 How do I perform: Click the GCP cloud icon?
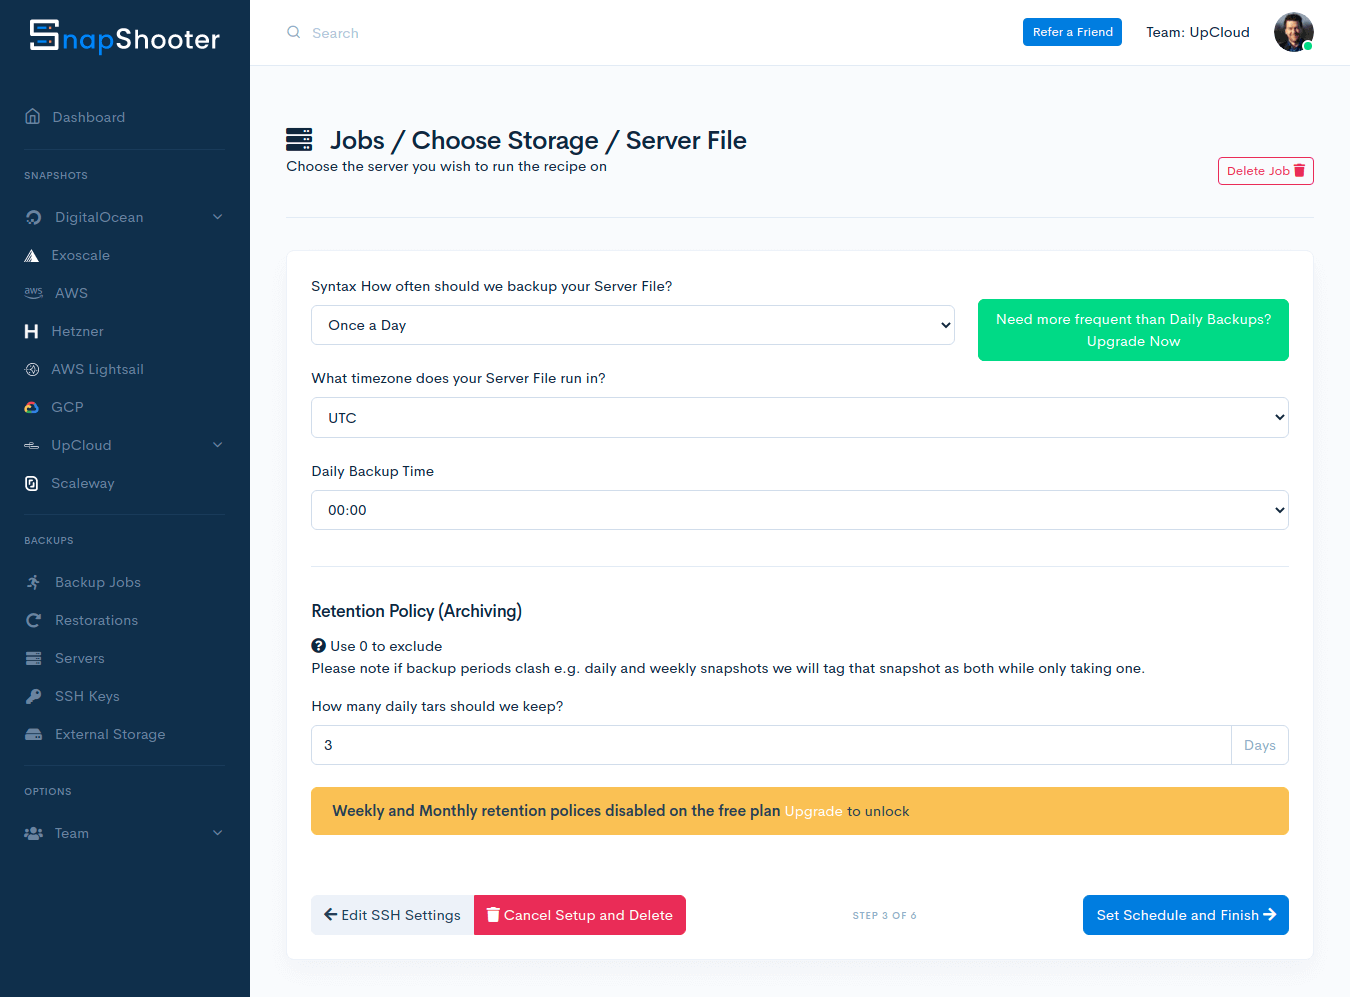(x=32, y=407)
